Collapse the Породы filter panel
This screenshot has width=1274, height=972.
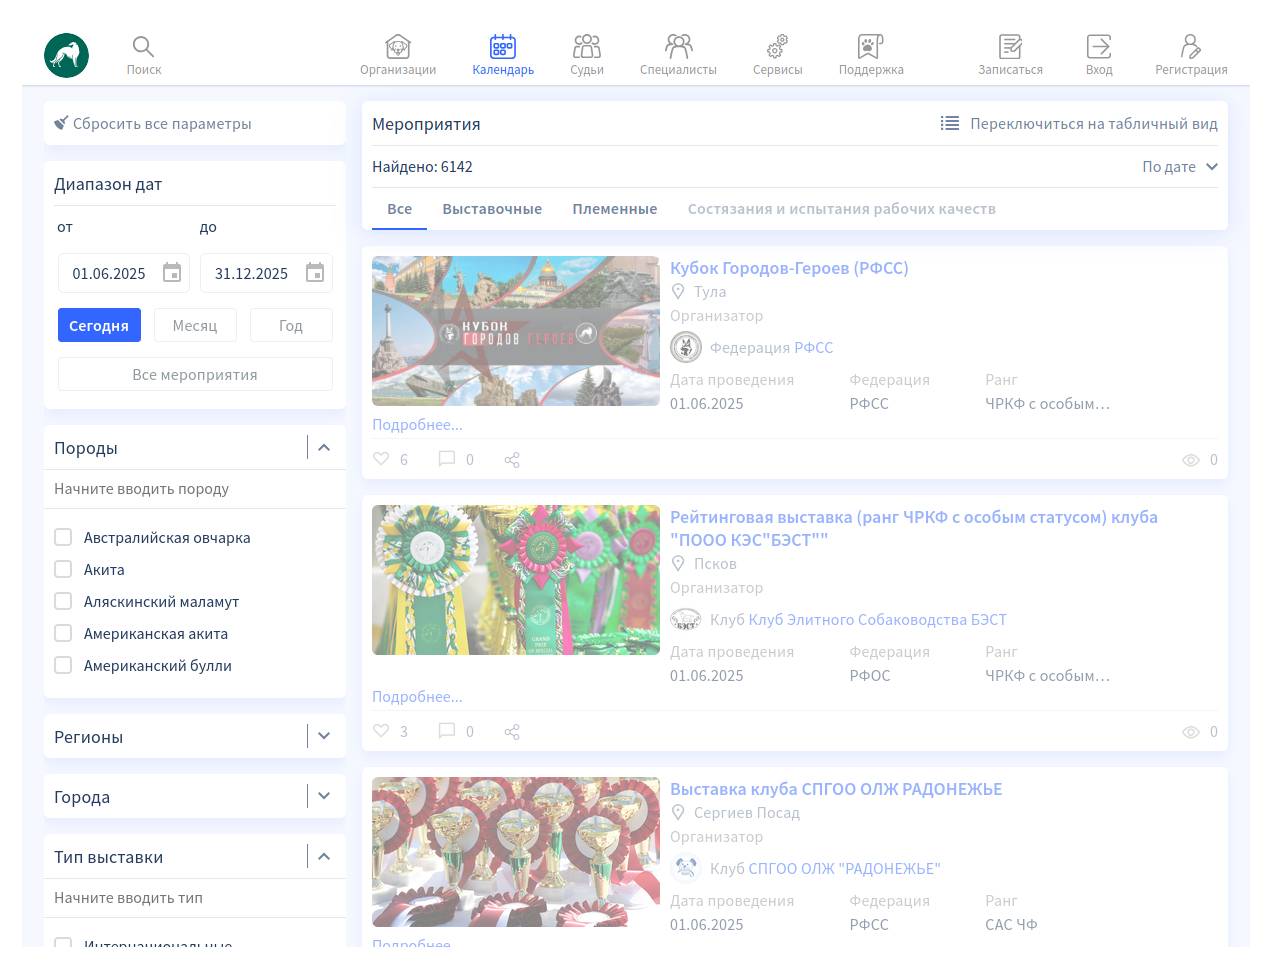coord(324,447)
